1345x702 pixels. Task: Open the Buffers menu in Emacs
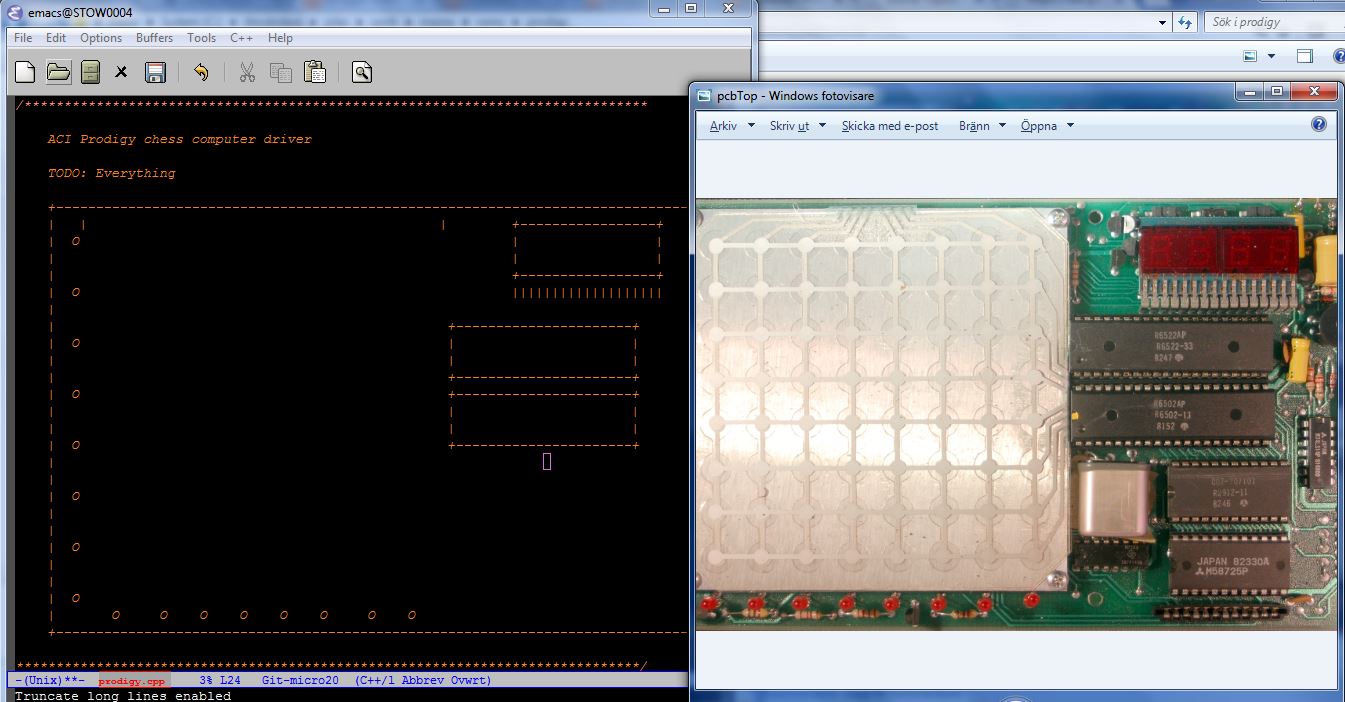tap(154, 38)
